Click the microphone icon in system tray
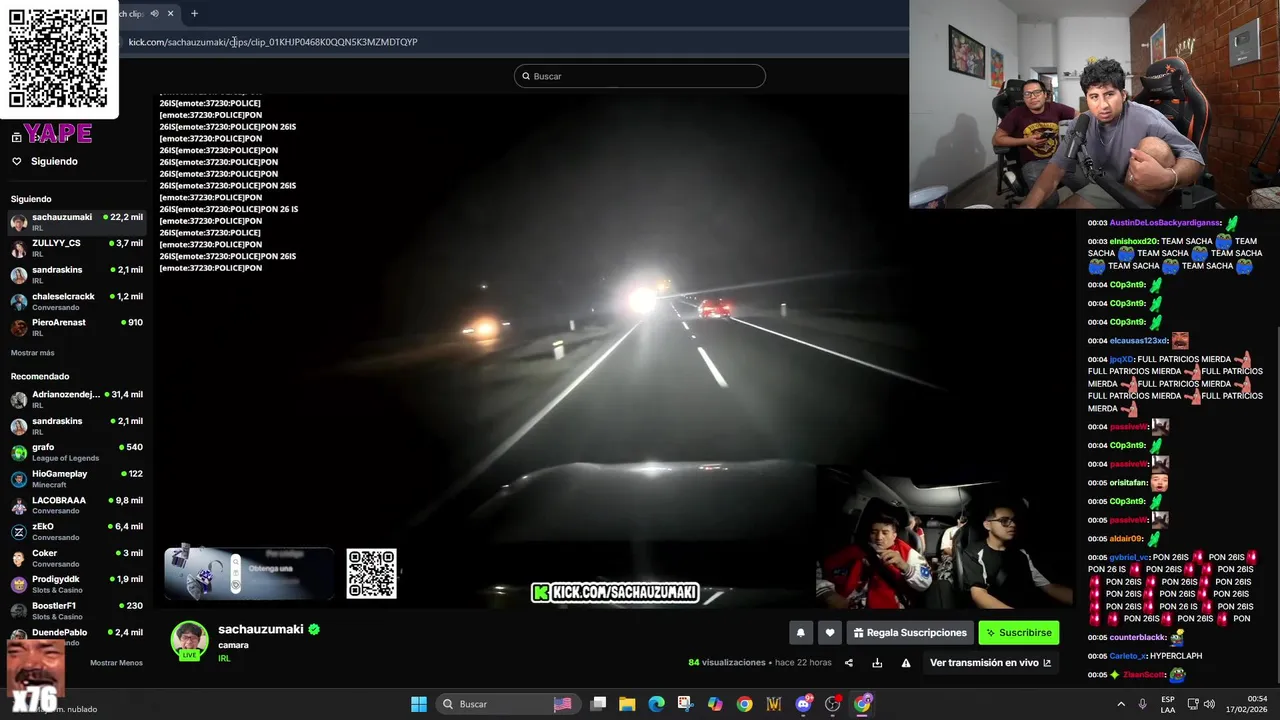The height and width of the screenshot is (720, 1280). tap(1142, 704)
